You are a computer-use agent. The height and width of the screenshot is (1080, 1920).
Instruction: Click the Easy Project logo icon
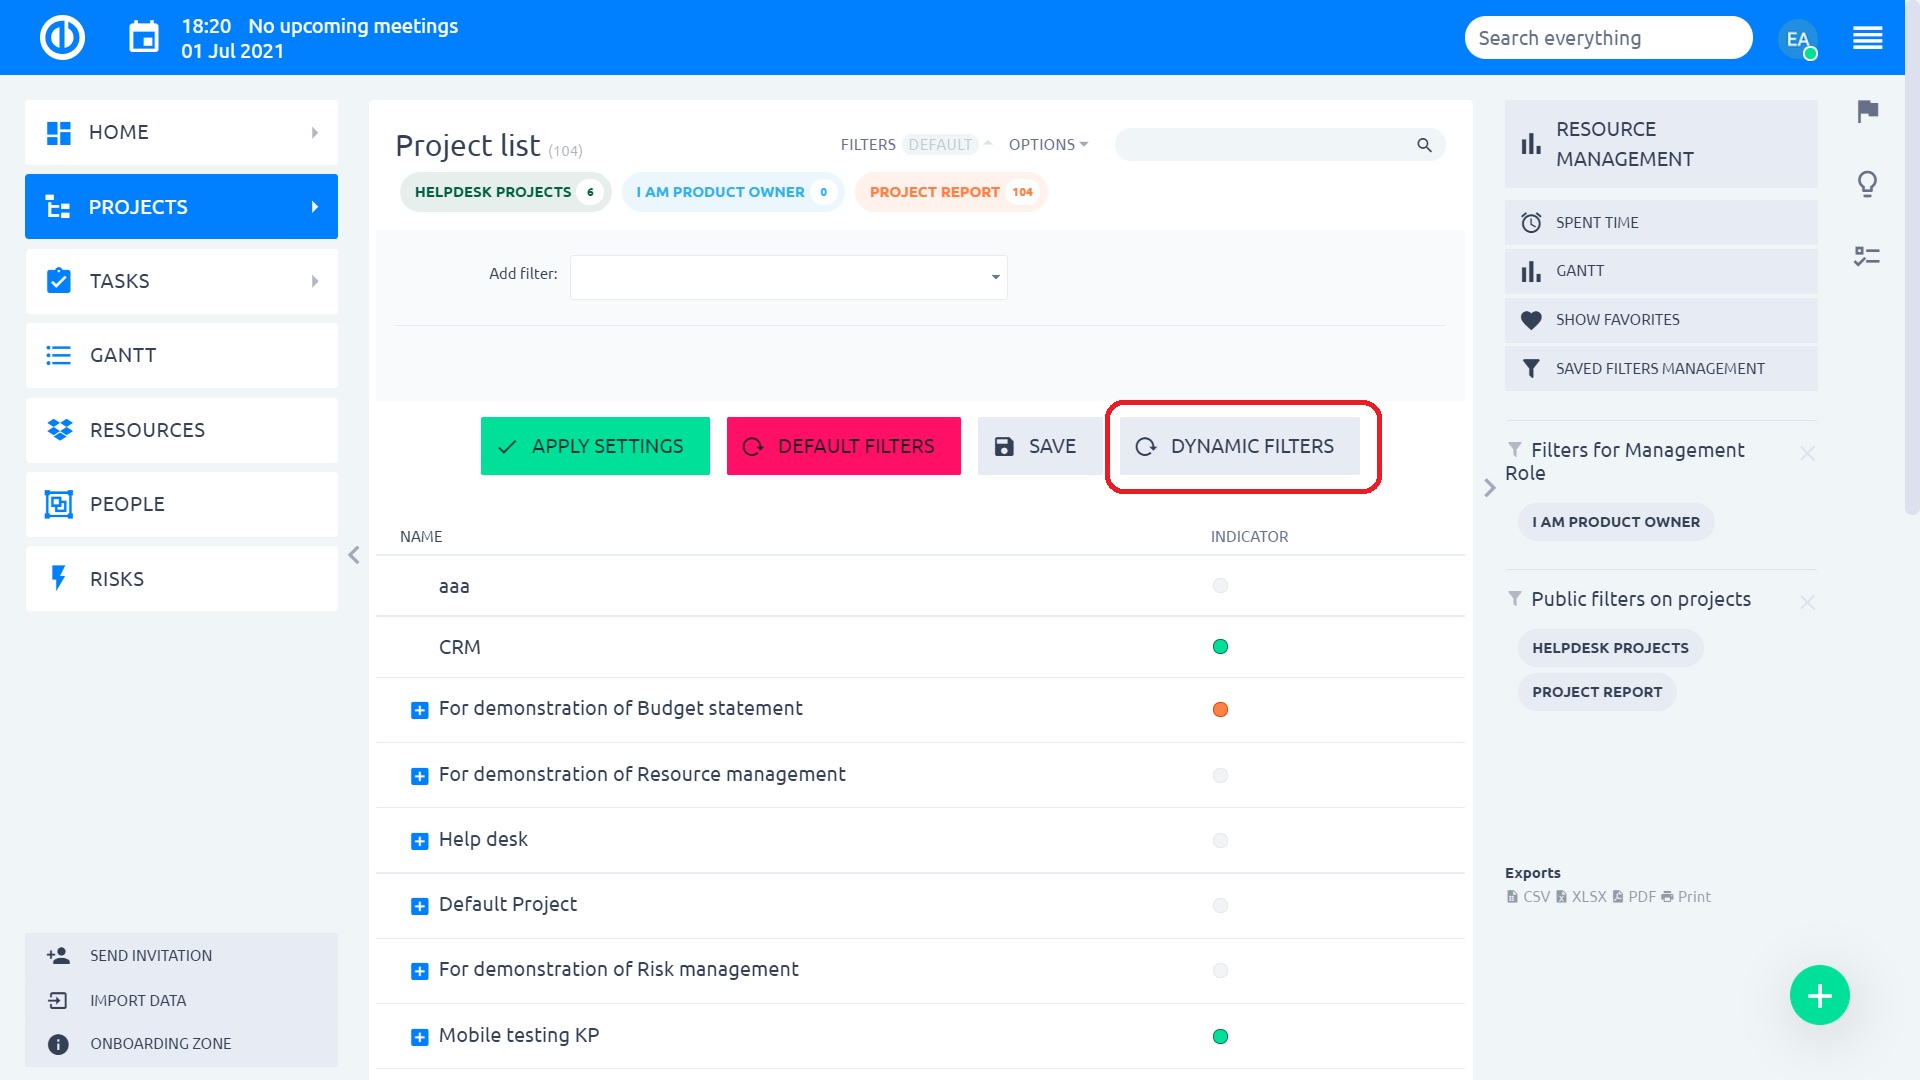point(62,38)
